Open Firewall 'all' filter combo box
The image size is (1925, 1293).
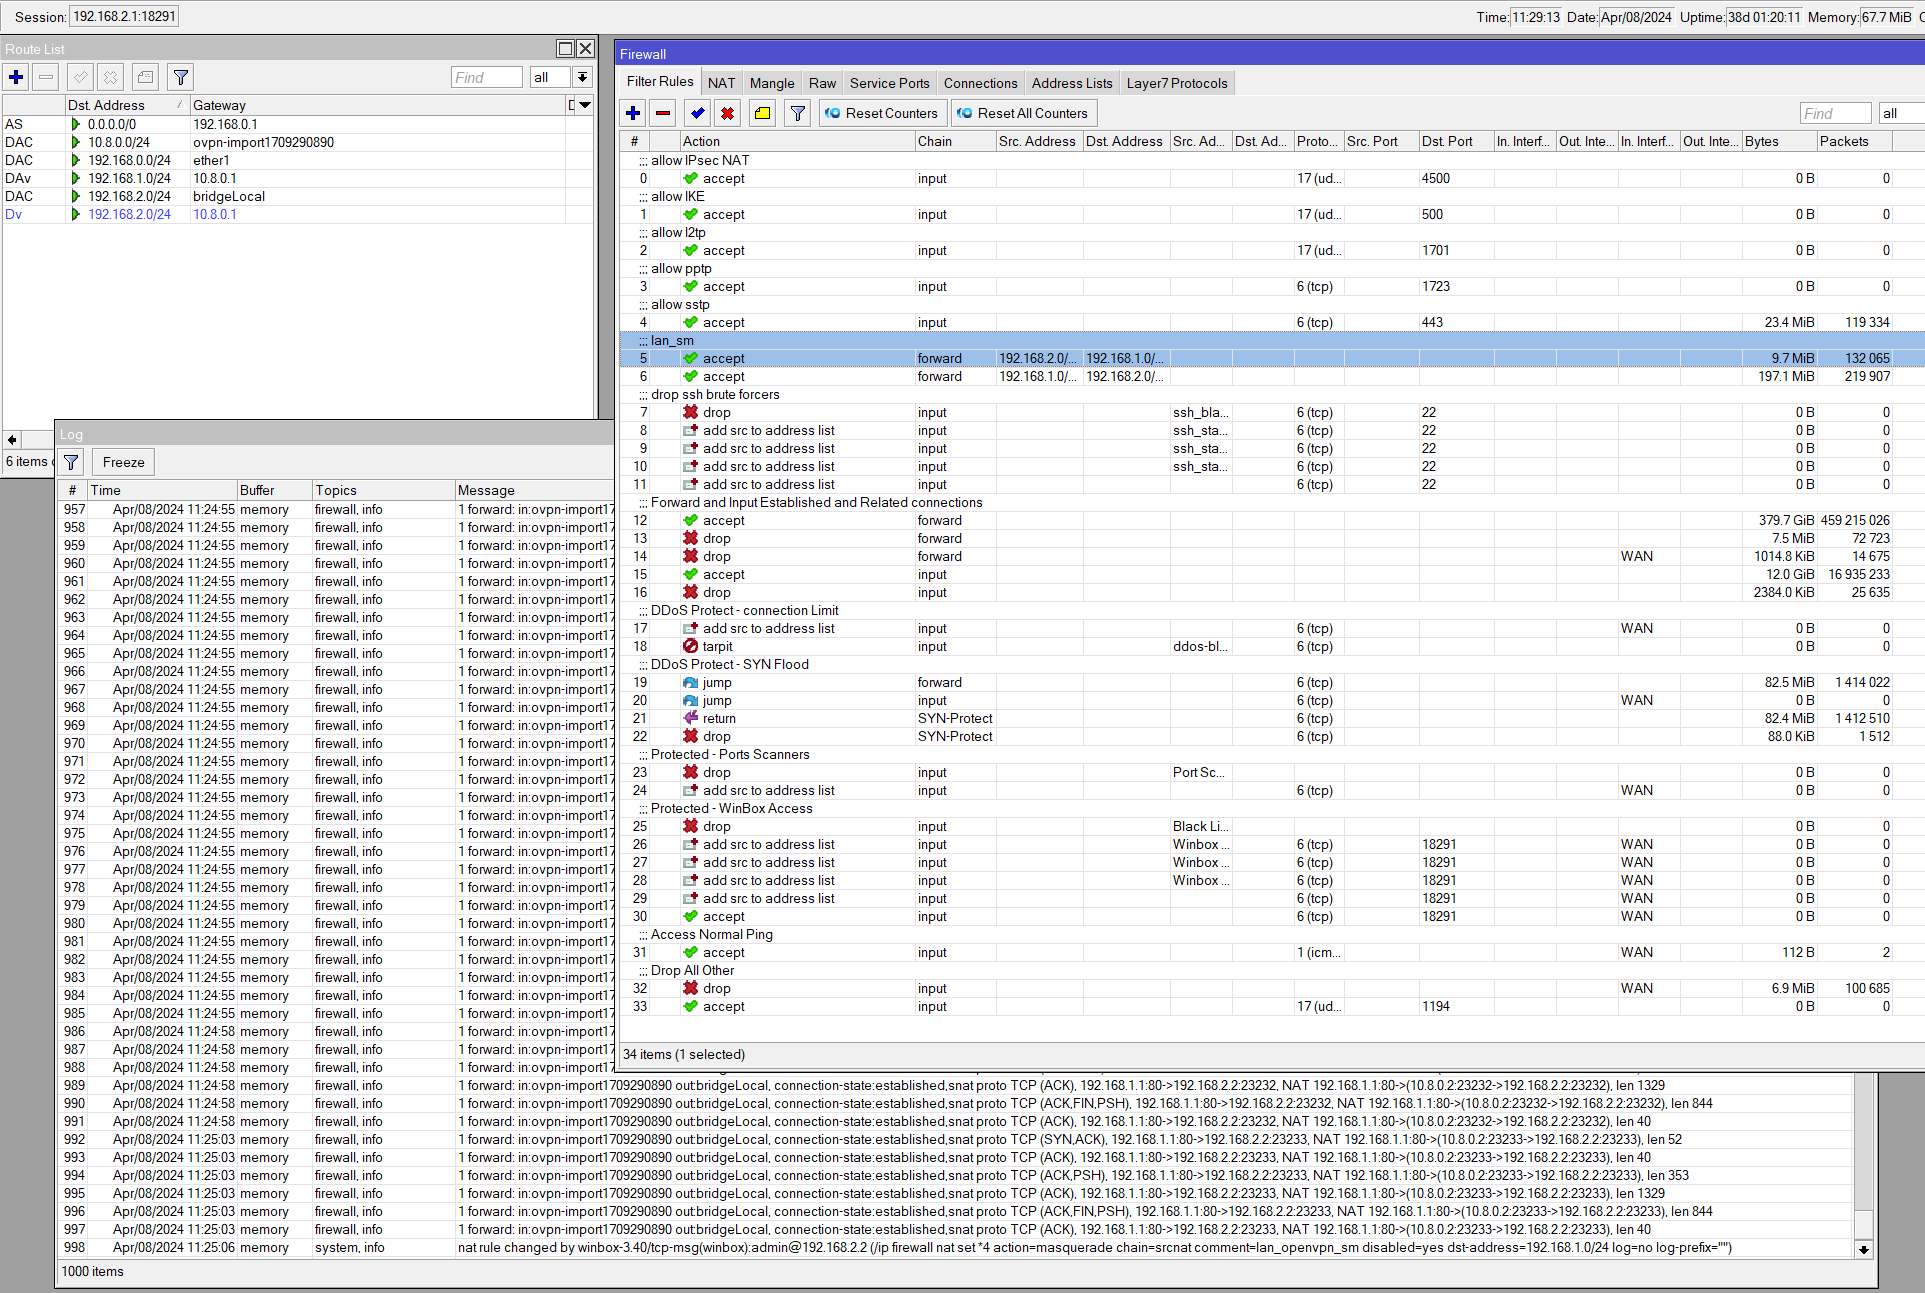click(1901, 113)
